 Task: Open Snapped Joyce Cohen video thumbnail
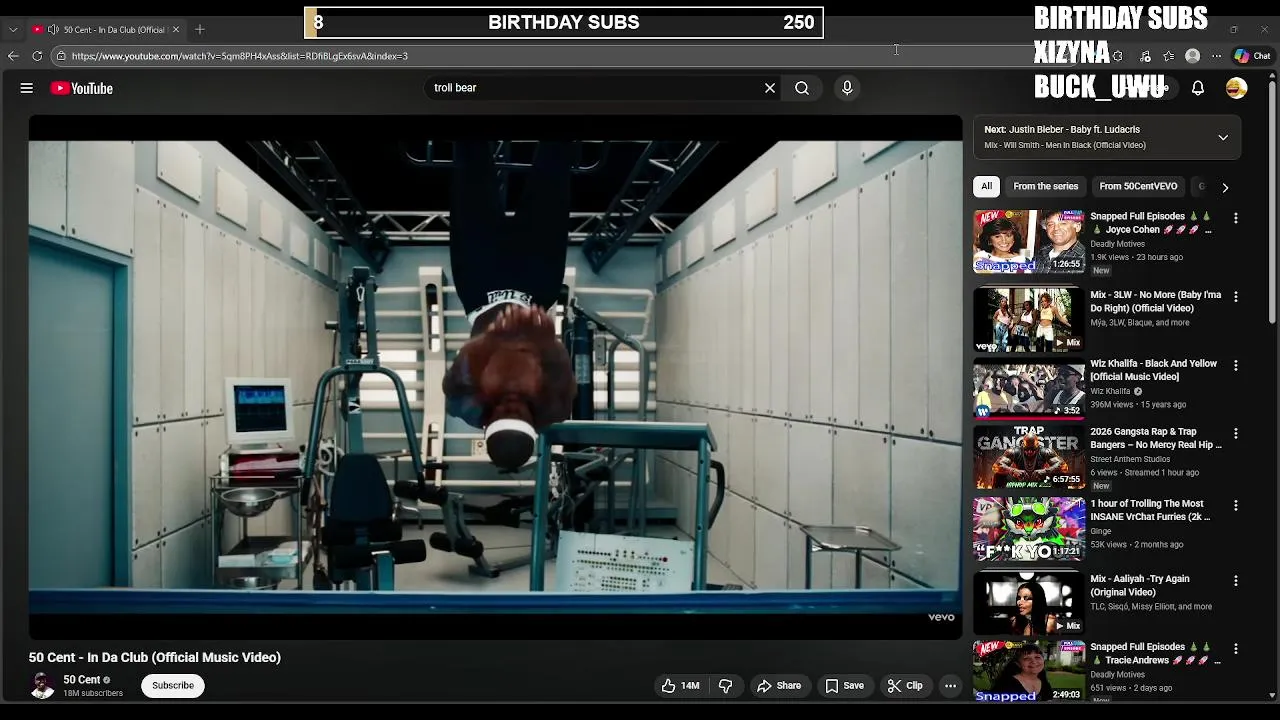pyautogui.click(x=1029, y=241)
